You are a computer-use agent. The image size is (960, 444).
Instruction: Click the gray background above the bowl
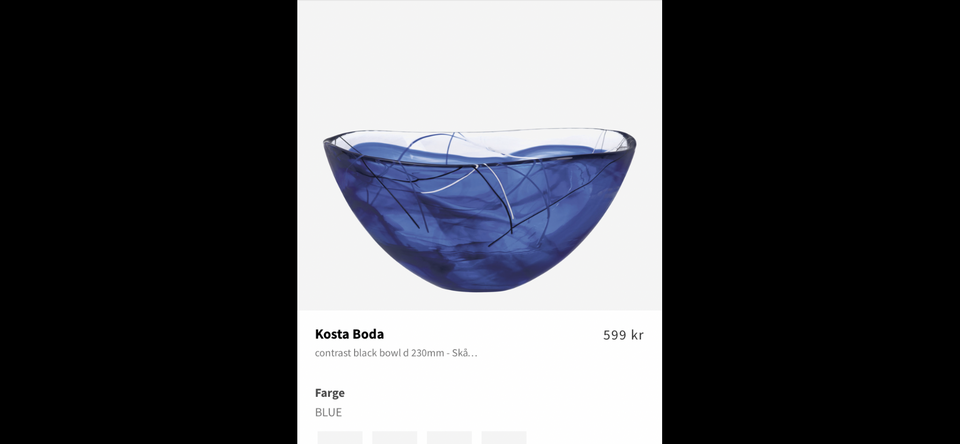tap(479, 61)
